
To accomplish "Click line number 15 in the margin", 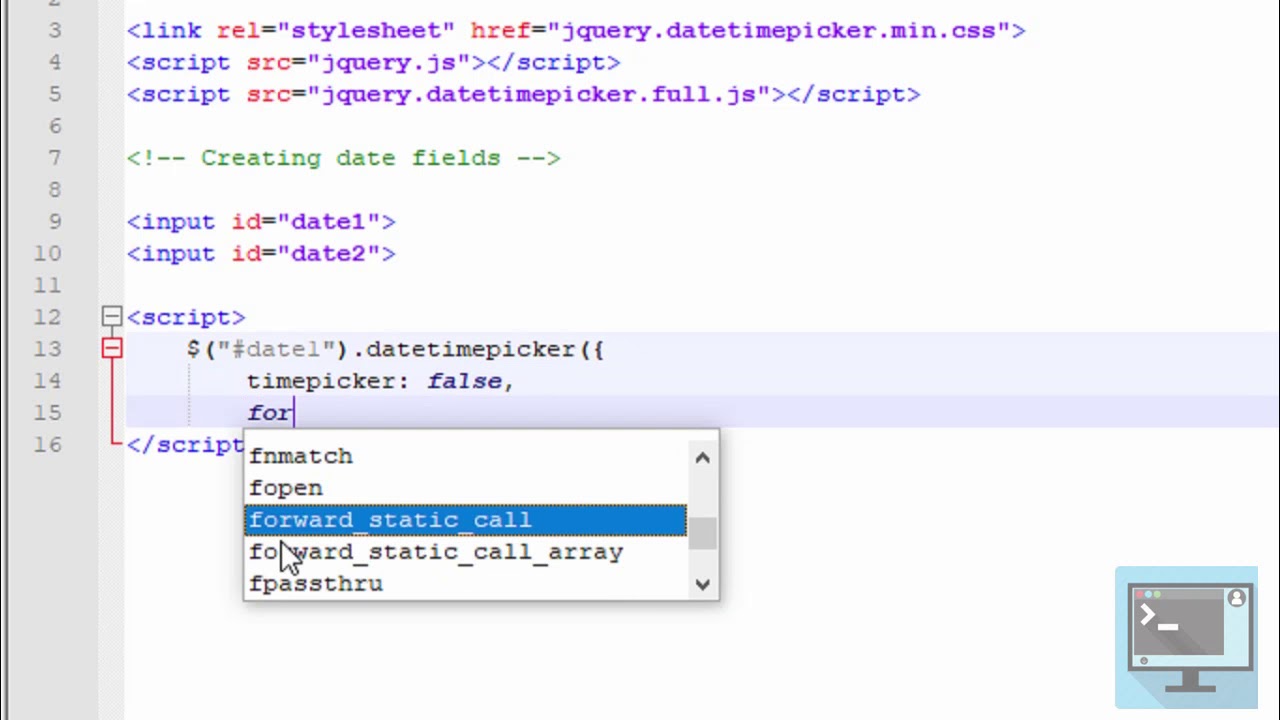I will pyautogui.click(x=47, y=413).
